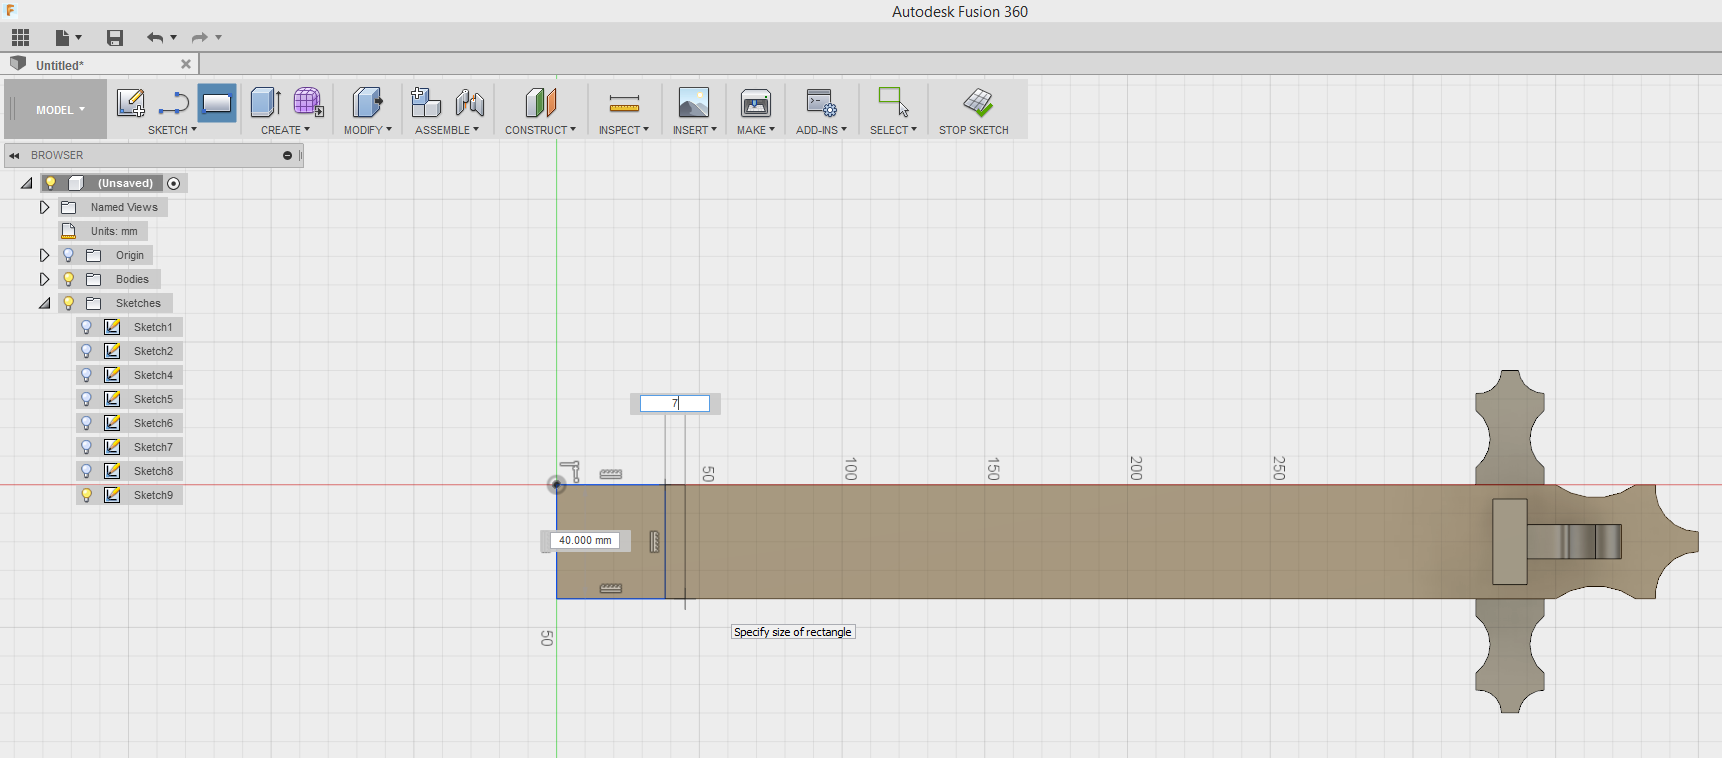This screenshot has width=1722, height=758.
Task: Open the redo history dropdown arrow
Action: click(219, 38)
